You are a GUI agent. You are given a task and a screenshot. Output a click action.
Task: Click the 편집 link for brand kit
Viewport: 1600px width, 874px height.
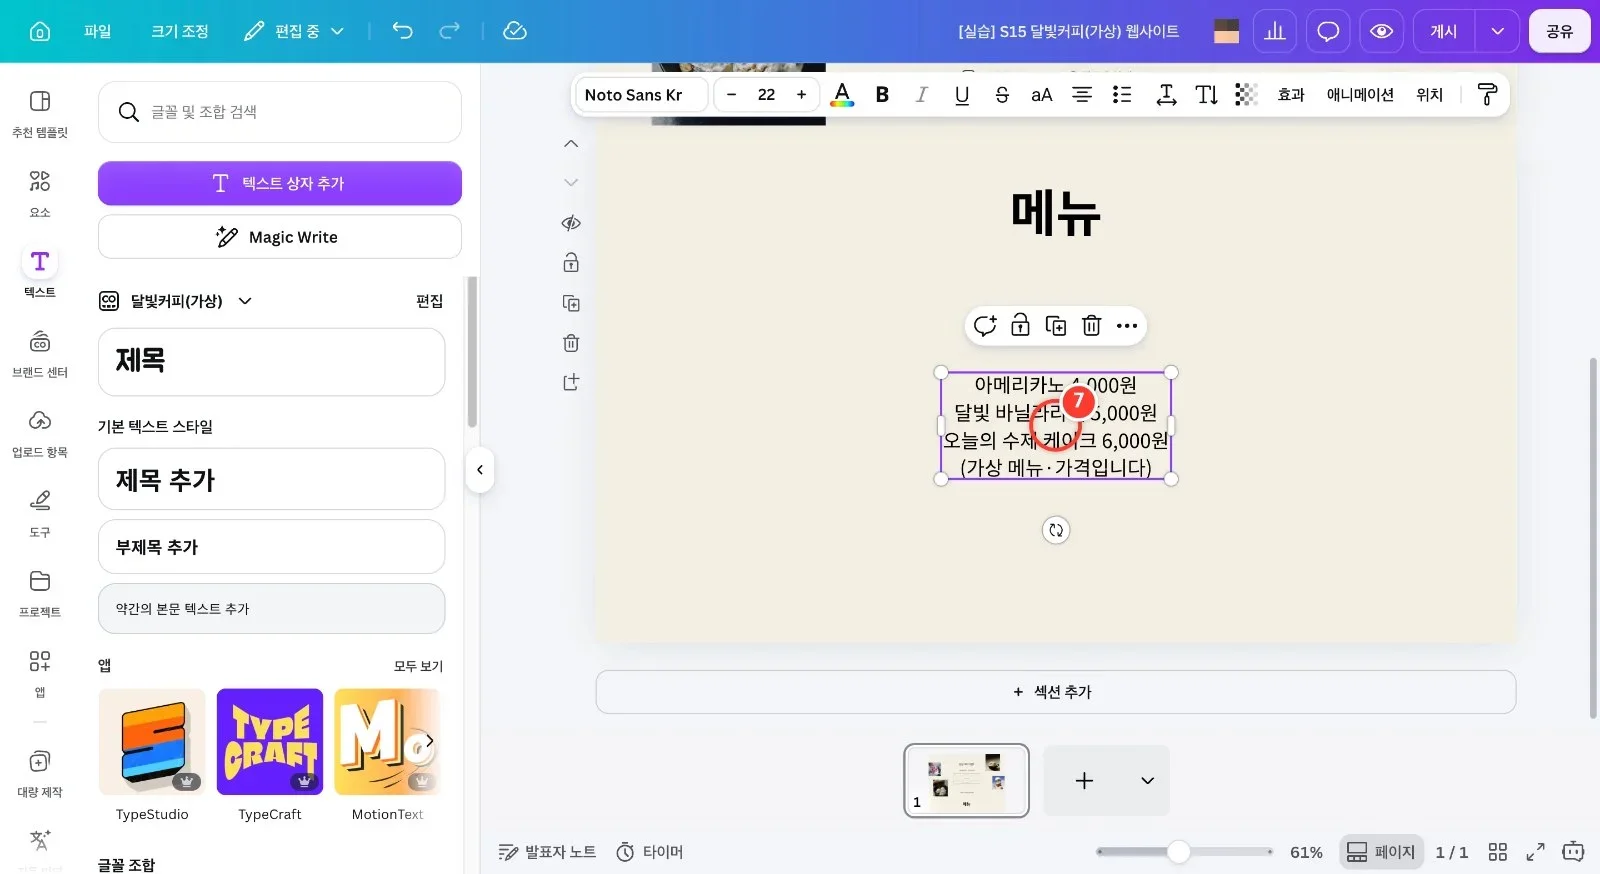[x=429, y=301]
